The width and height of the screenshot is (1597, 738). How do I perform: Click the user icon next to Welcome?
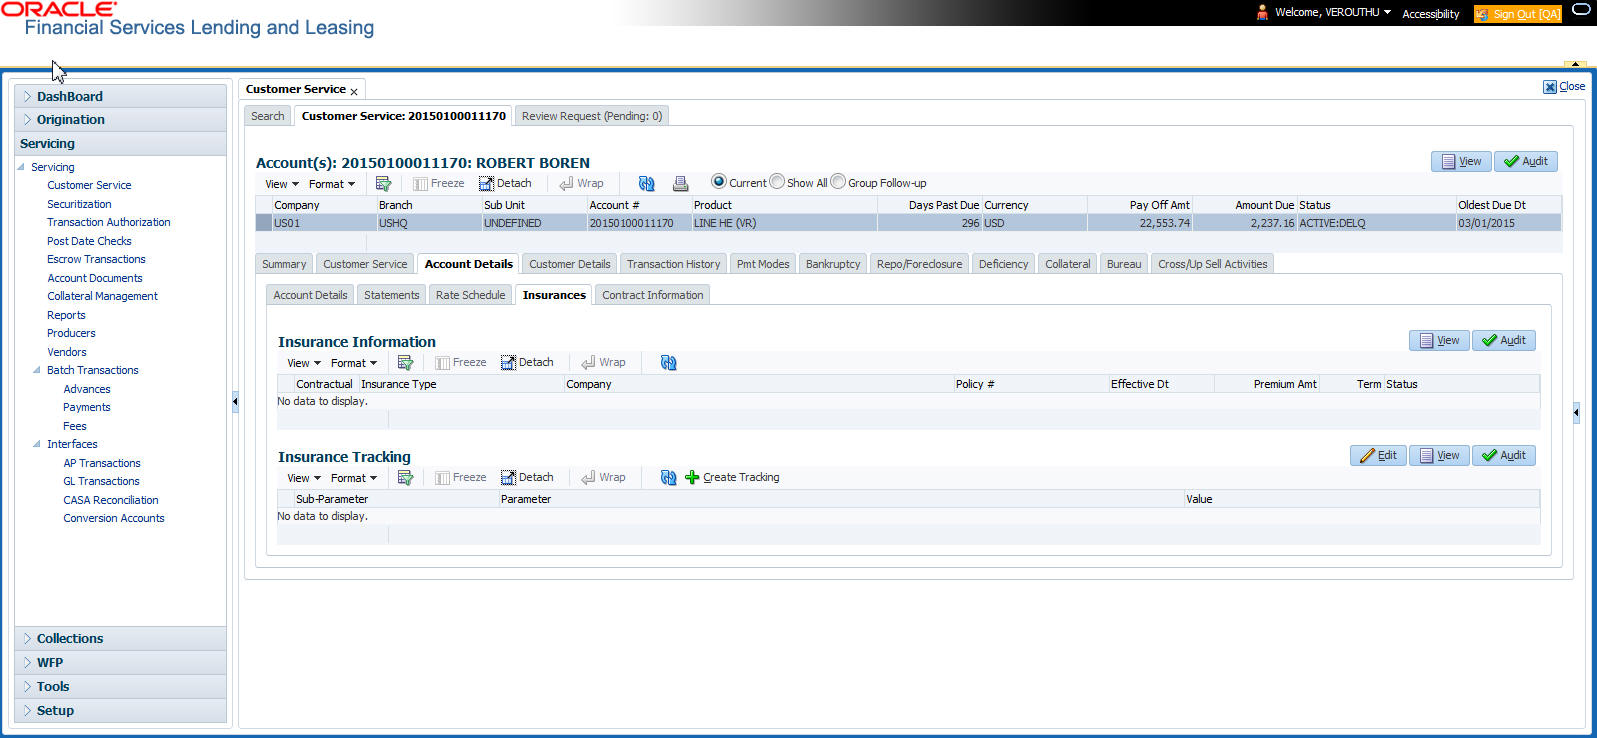[x=1262, y=12]
